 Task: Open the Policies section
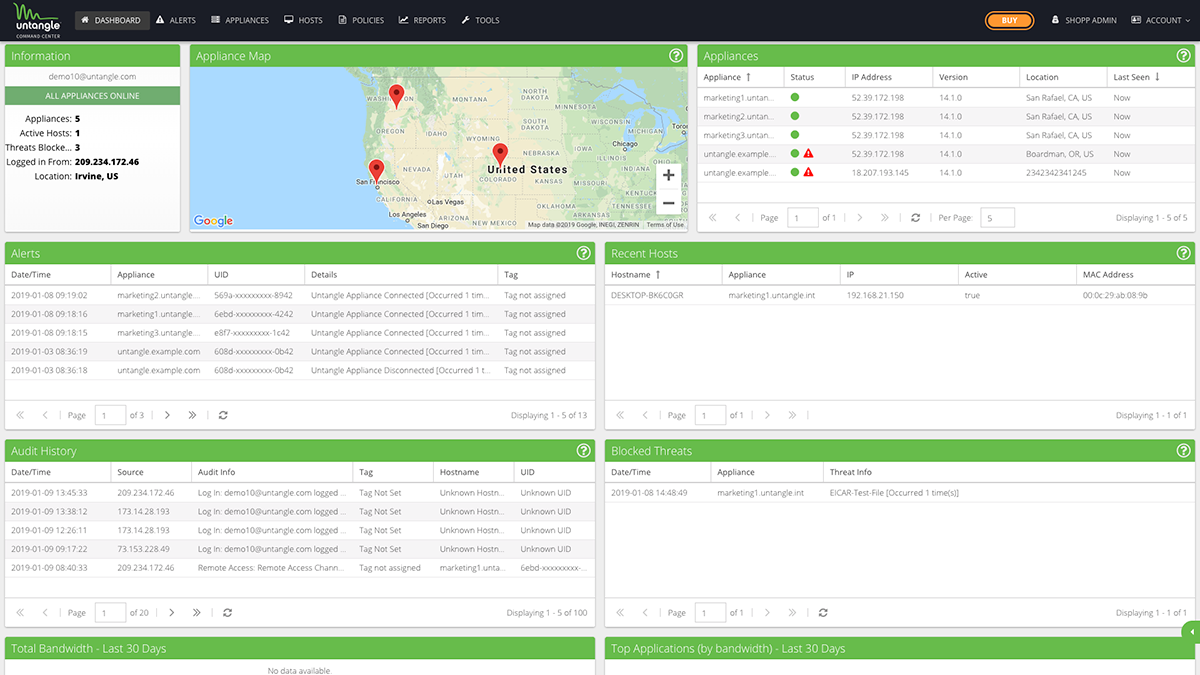coord(361,20)
